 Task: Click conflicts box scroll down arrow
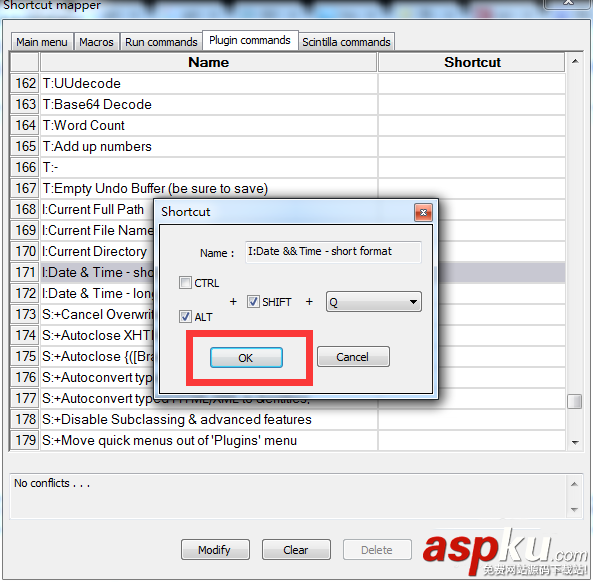tap(574, 509)
